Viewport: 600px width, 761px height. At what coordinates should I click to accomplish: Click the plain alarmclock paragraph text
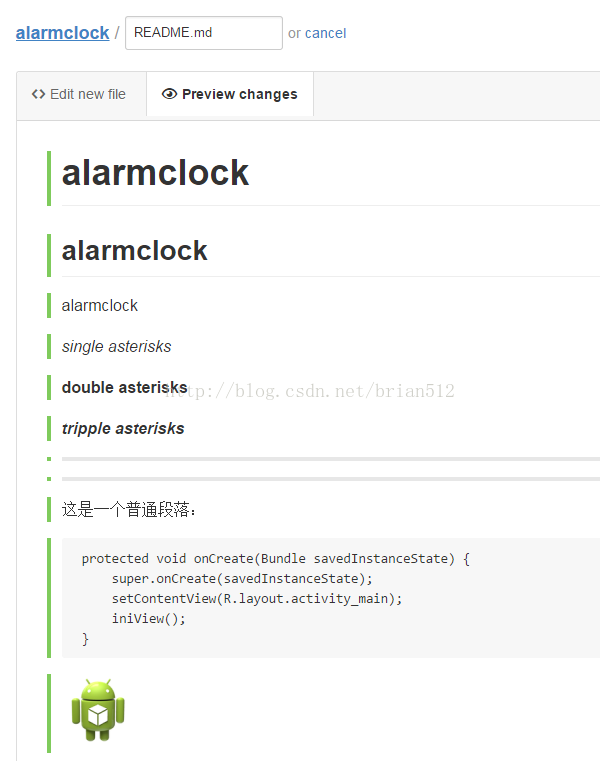(x=100, y=306)
